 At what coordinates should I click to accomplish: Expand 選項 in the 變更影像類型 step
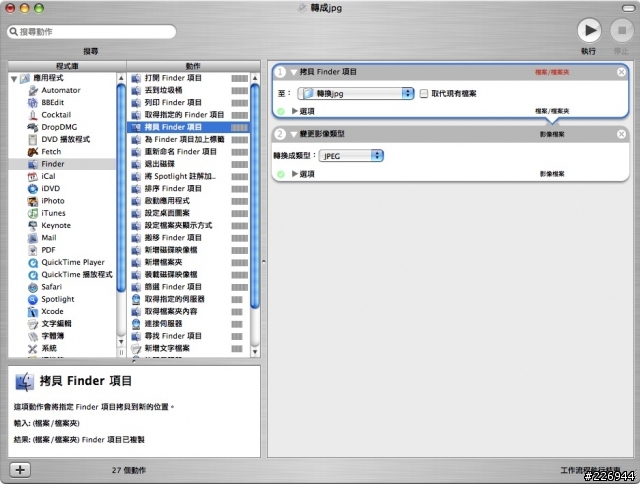coord(295,174)
